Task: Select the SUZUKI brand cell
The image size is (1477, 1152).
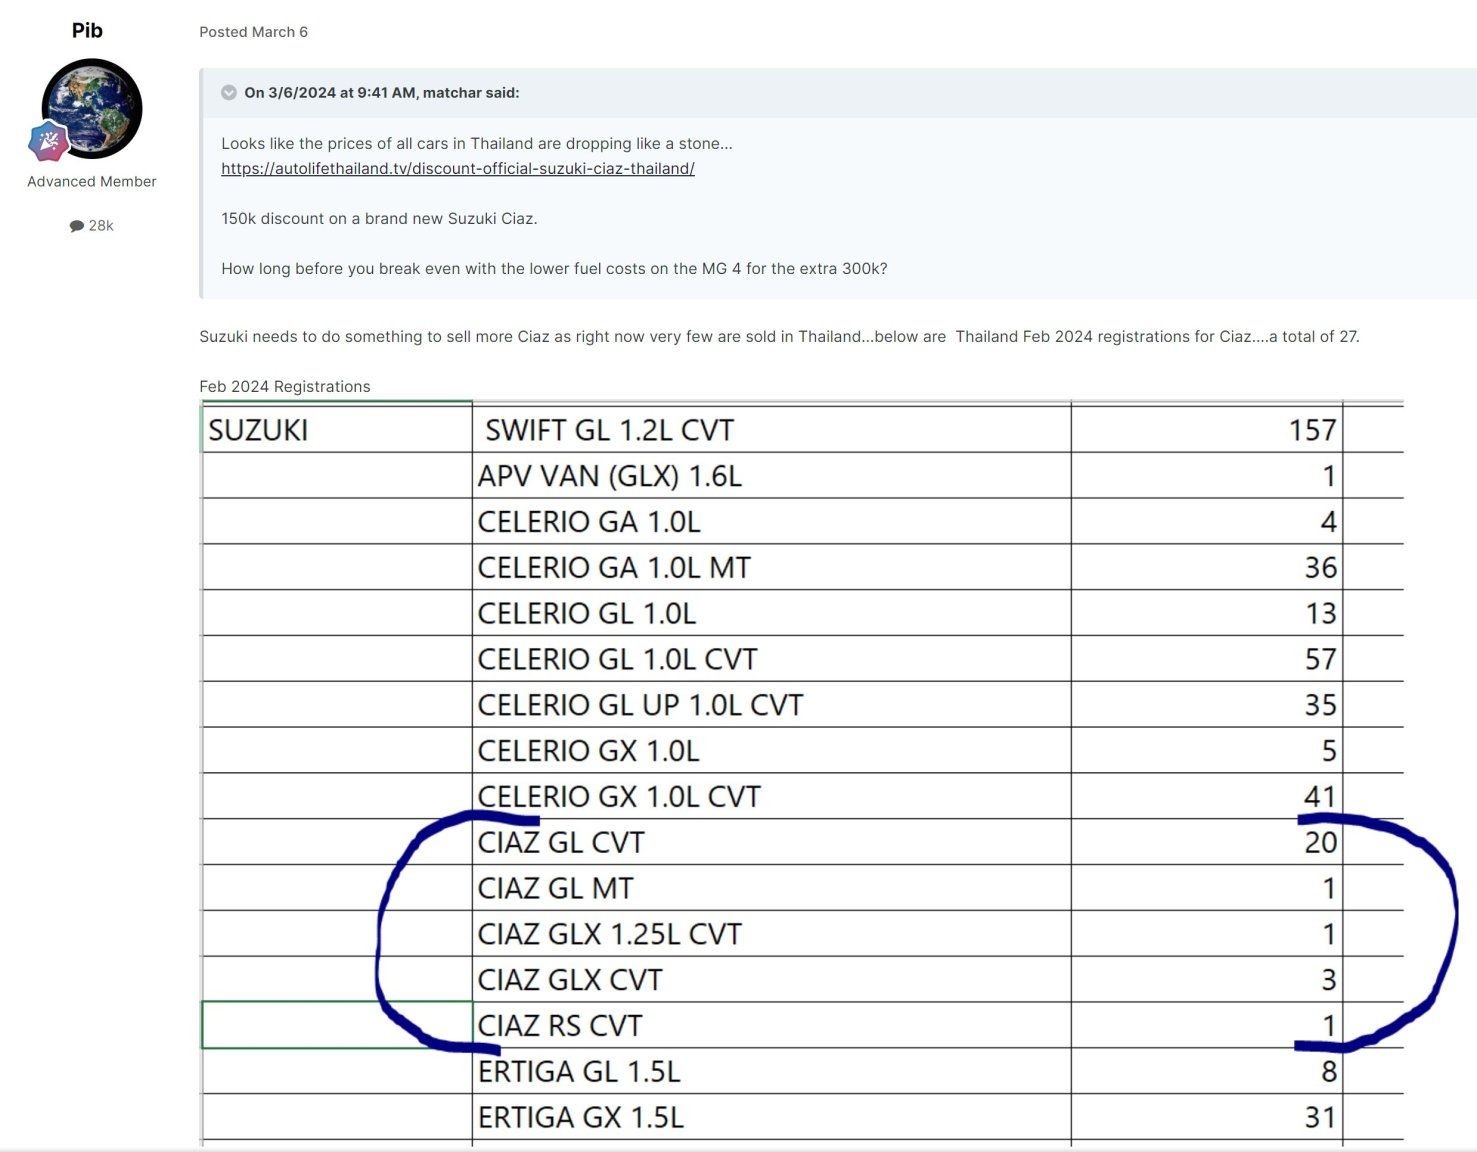Action: coord(337,429)
